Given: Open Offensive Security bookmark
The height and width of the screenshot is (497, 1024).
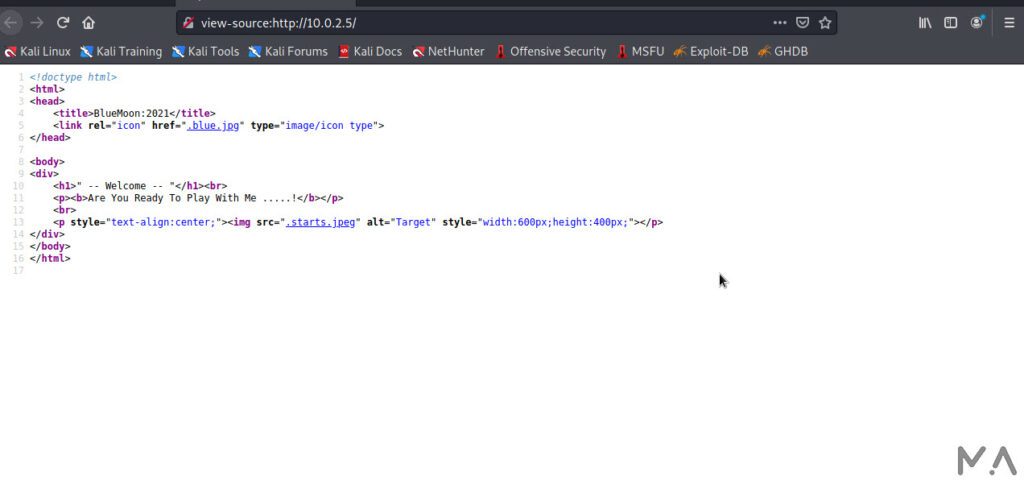Looking at the screenshot, I should tap(549, 51).
